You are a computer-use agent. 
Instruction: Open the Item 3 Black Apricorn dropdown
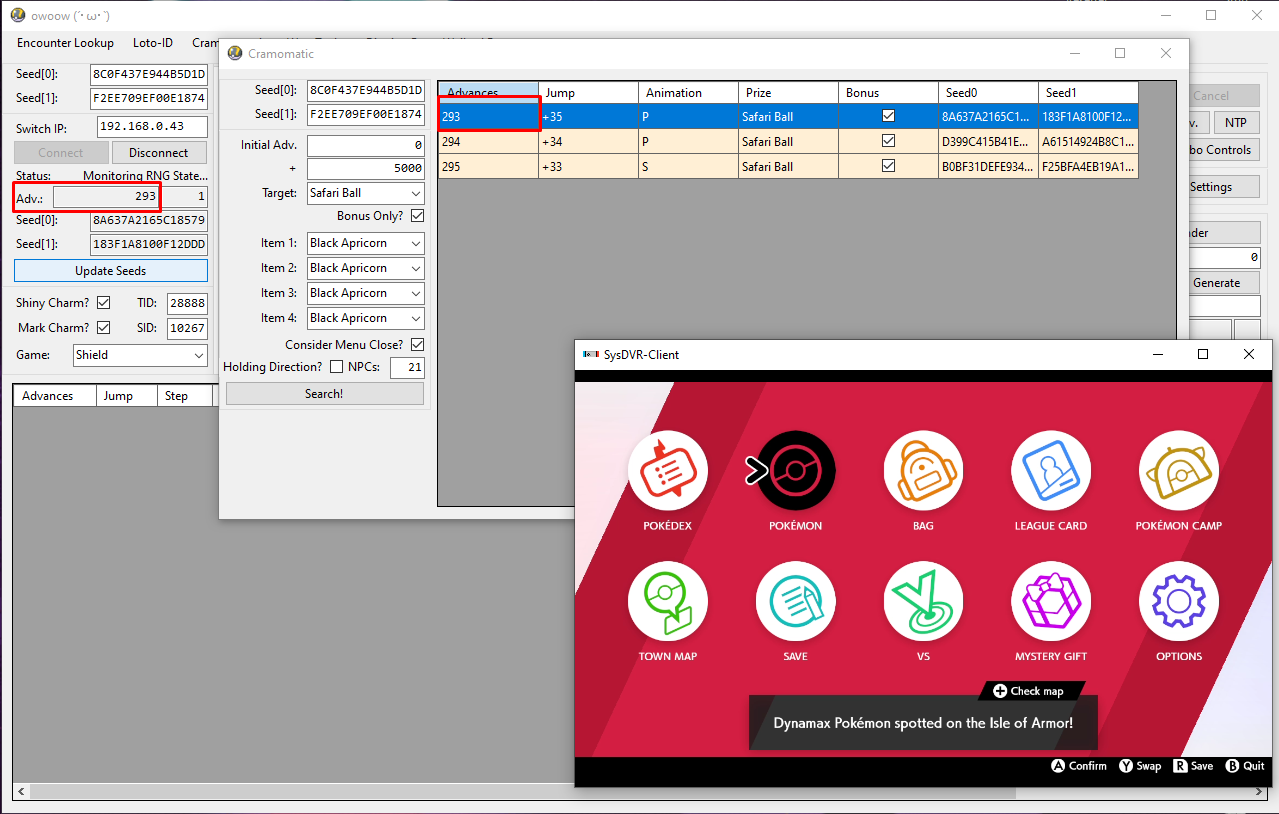(x=365, y=293)
